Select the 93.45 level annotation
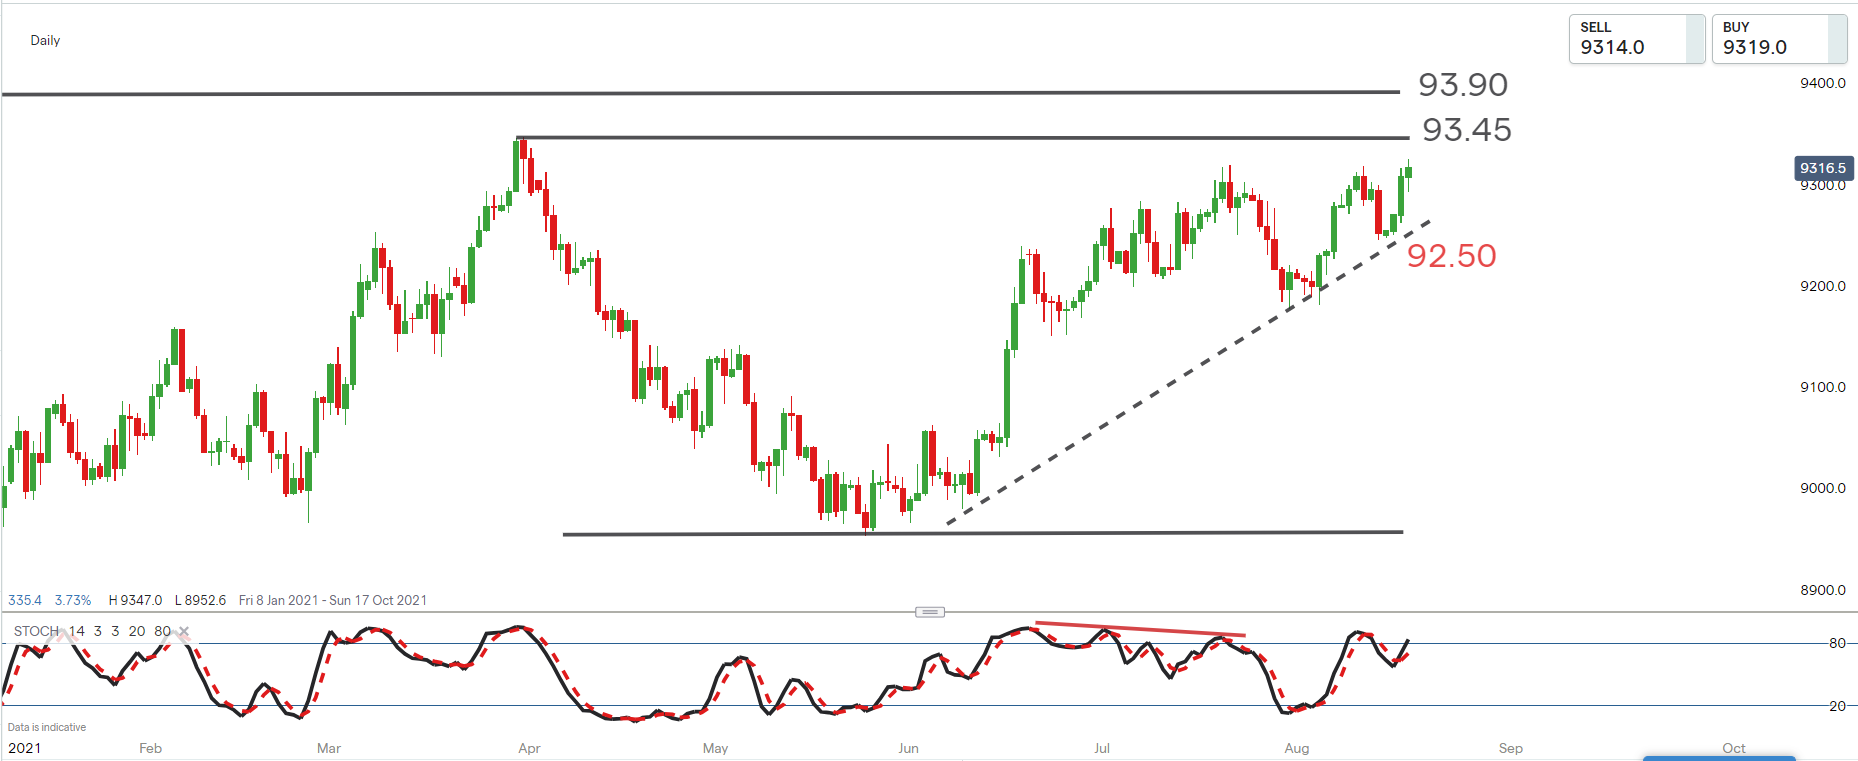This screenshot has width=1858, height=761. point(1467,130)
